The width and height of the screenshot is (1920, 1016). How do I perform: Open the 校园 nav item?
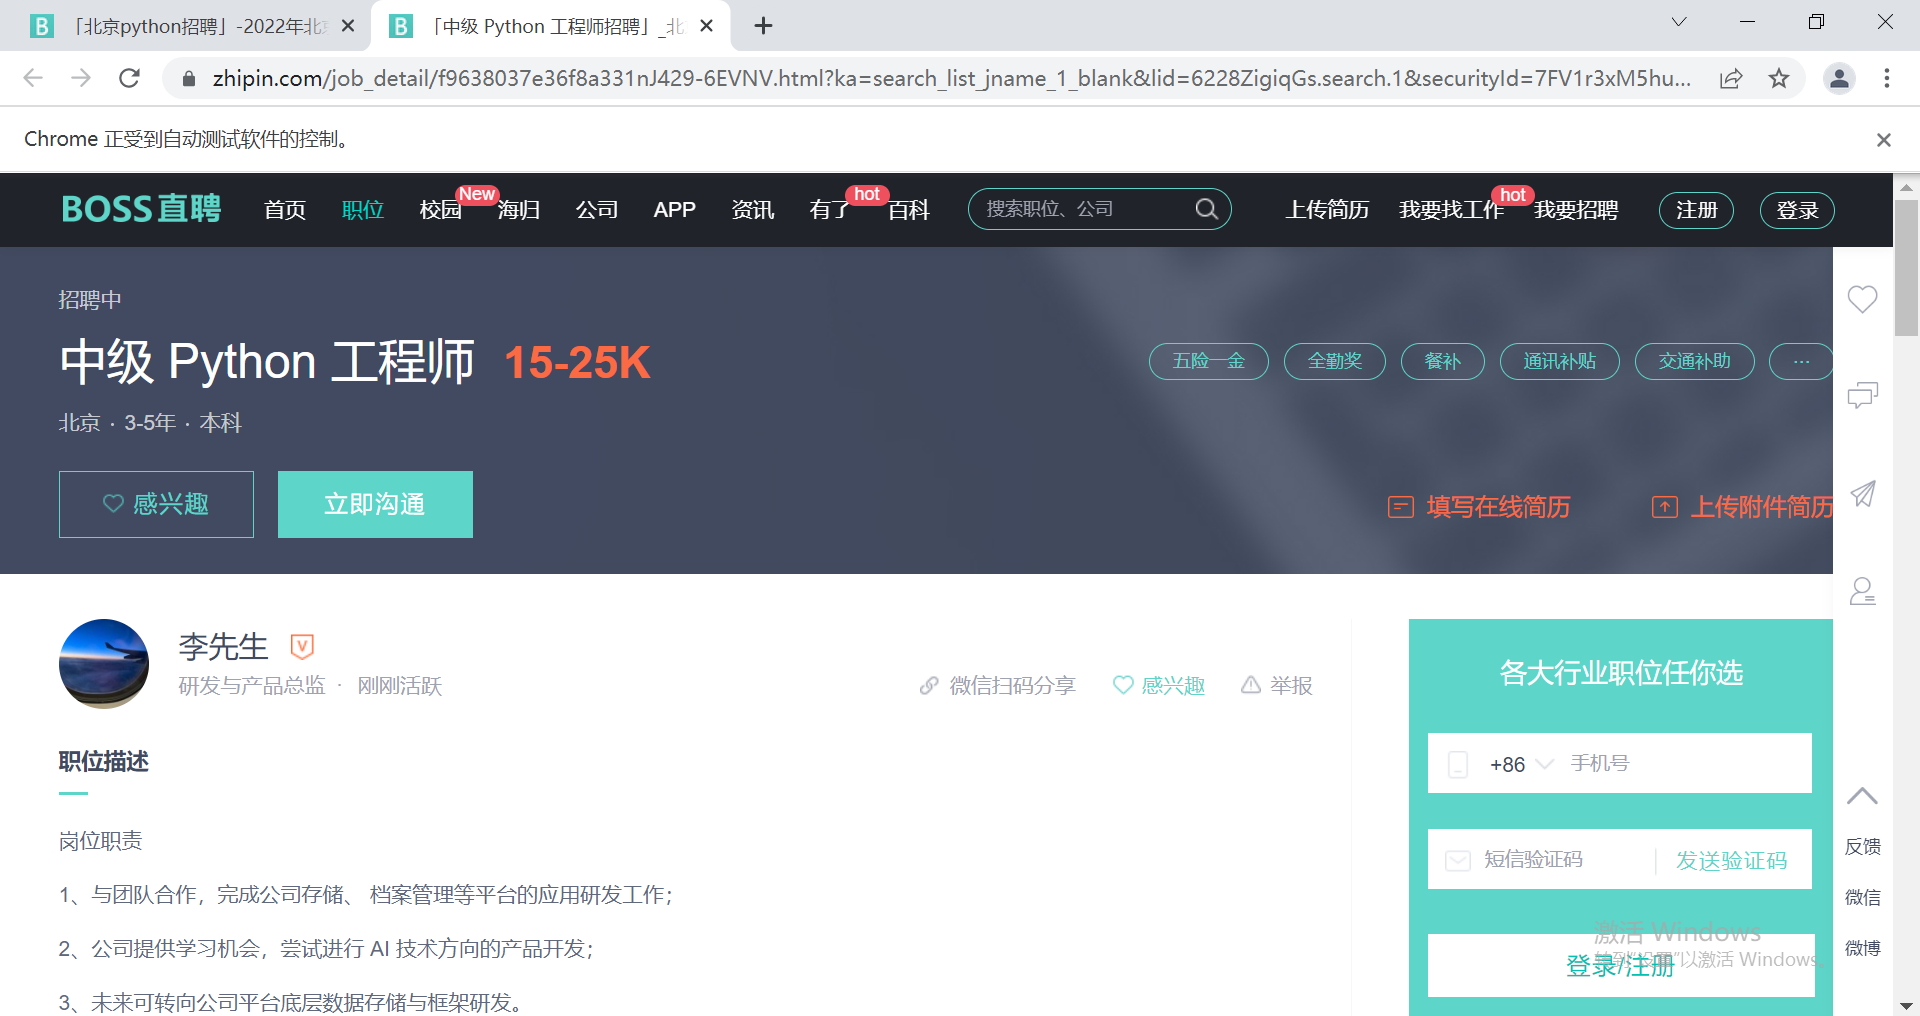click(x=441, y=210)
